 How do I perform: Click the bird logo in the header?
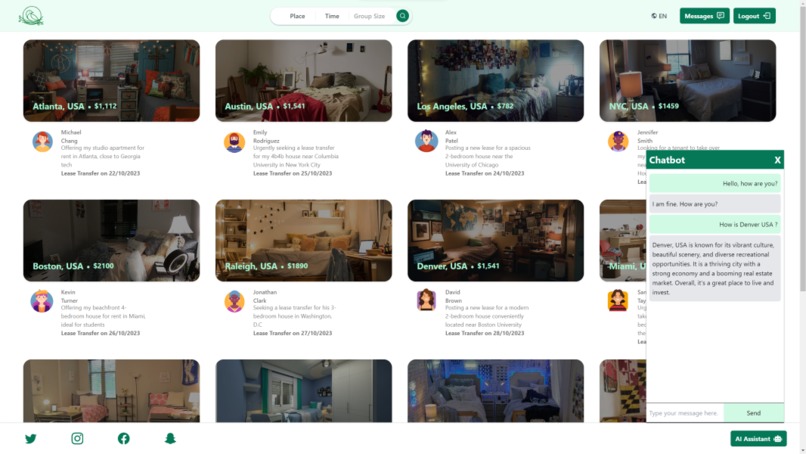pos(31,16)
